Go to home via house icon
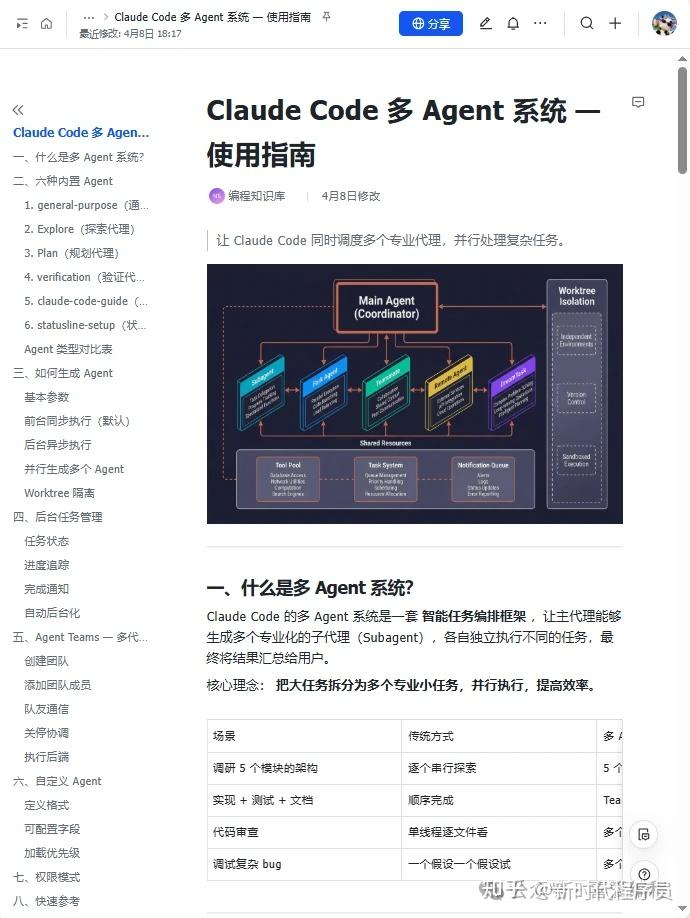The width and height of the screenshot is (690, 918). click(46, 23)
